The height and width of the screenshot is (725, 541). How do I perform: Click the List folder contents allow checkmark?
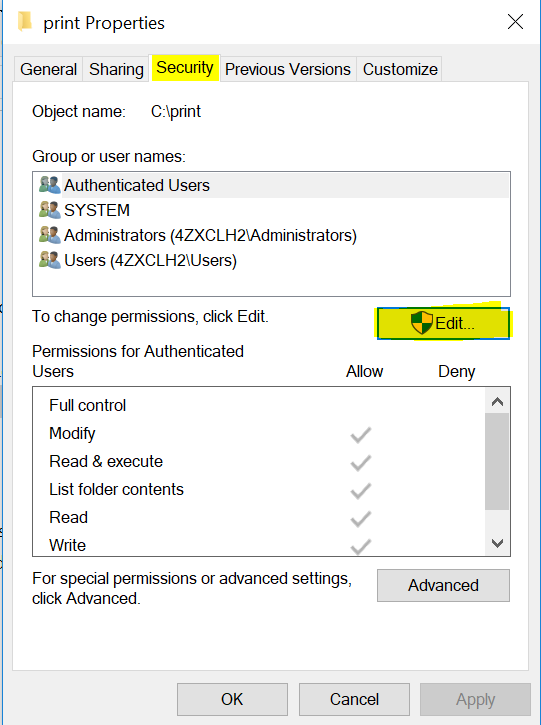tap(361, 491)
